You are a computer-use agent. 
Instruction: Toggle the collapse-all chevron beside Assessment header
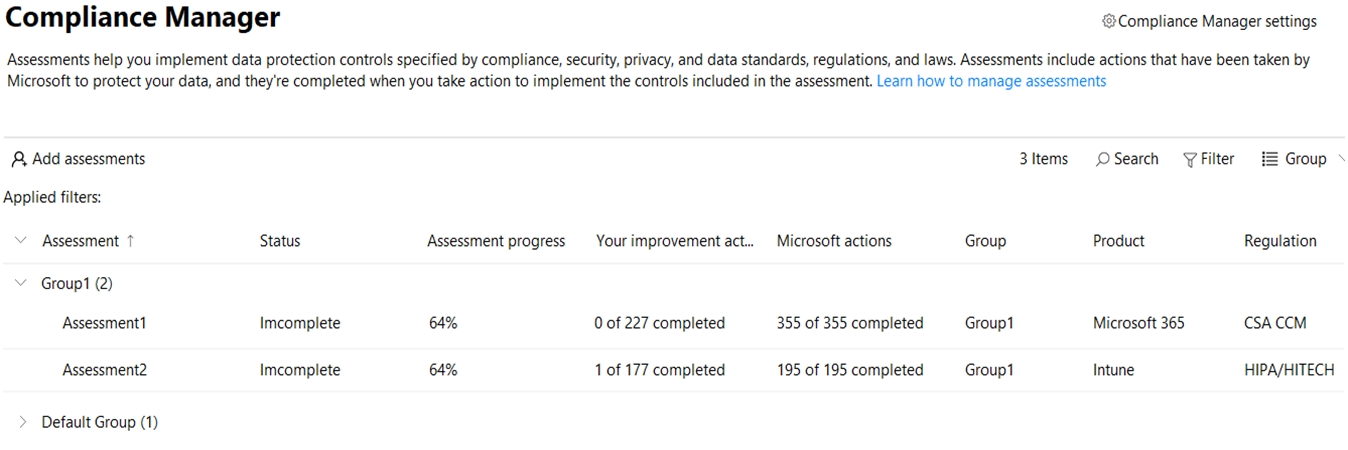click(x=21, y=241)
